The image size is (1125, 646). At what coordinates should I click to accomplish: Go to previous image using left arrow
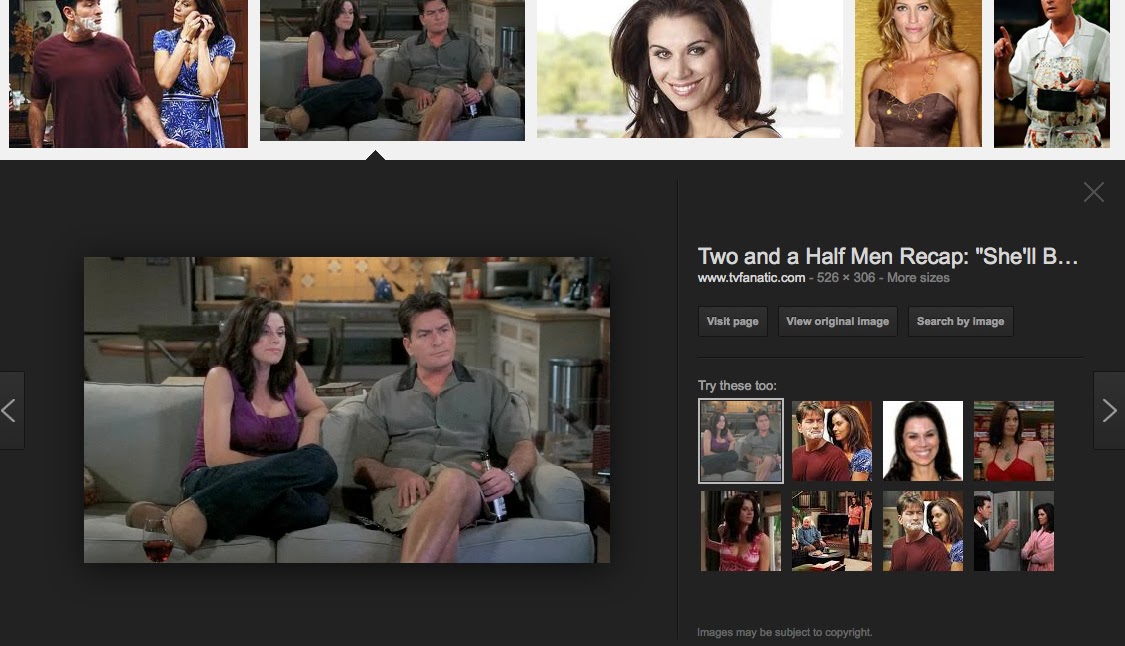point(11,411)
